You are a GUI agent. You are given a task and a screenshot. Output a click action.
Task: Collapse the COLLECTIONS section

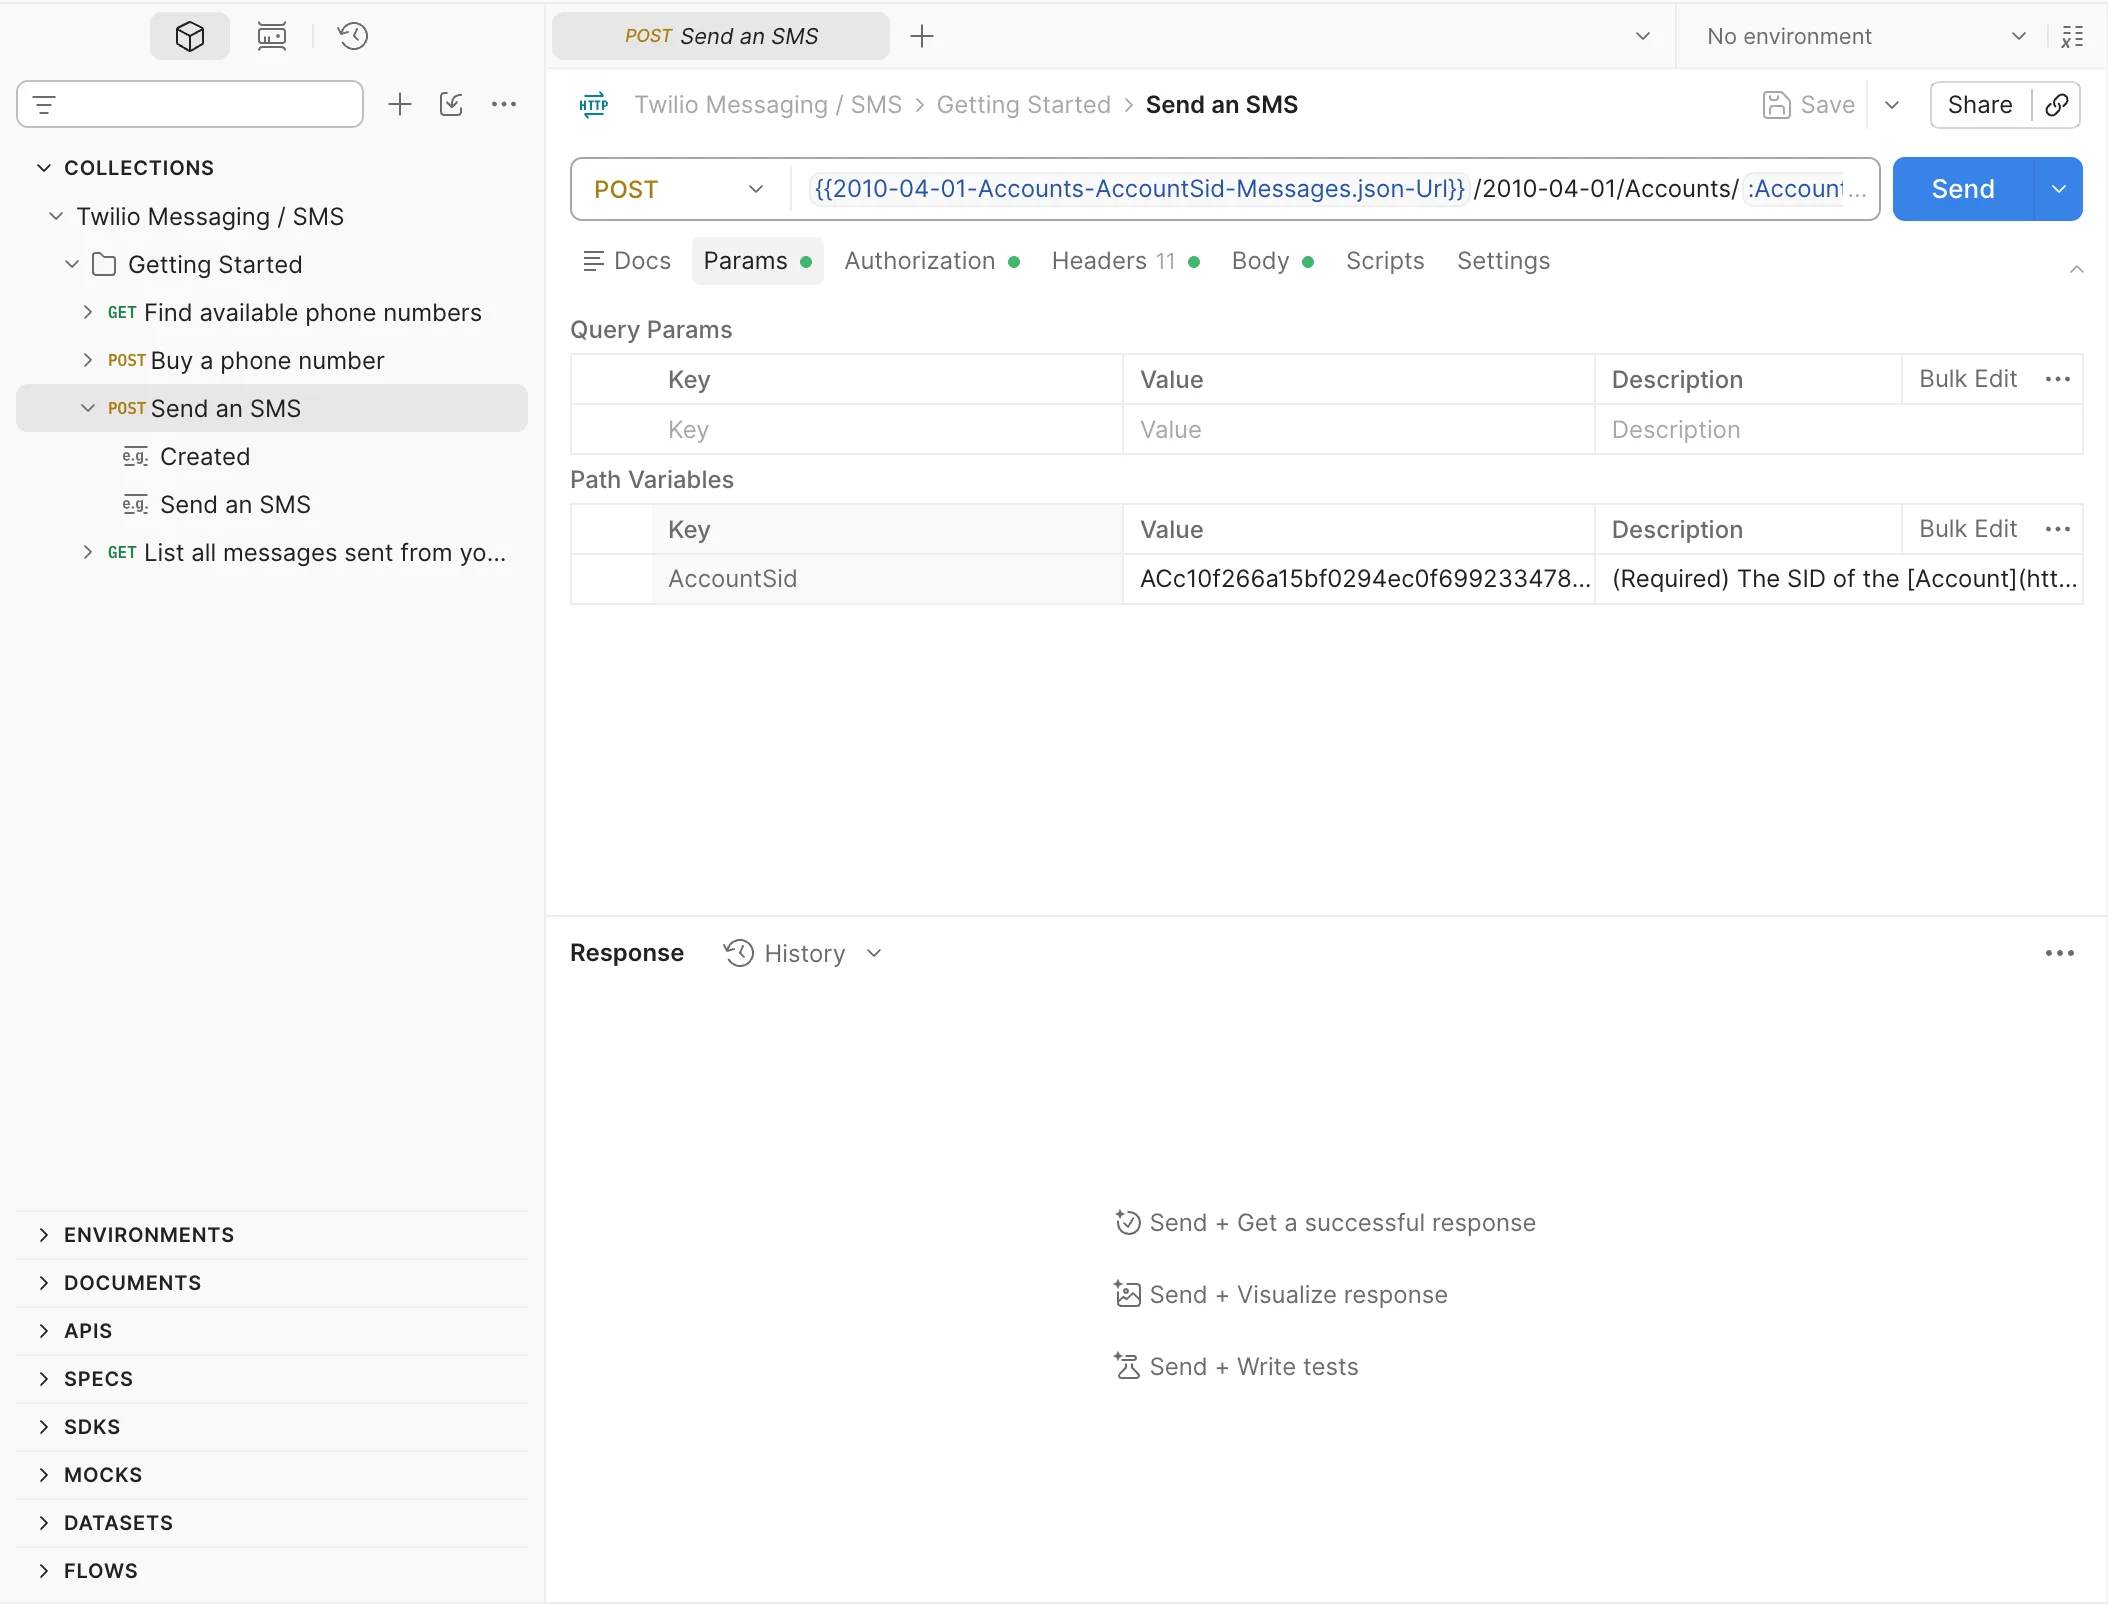coord(44,168)
